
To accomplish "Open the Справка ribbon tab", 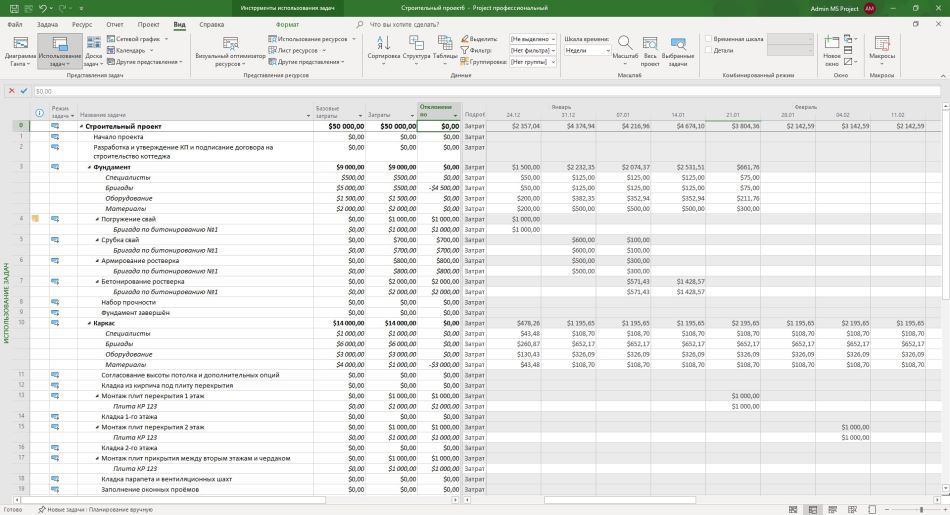I will click(x=211, y=25).
